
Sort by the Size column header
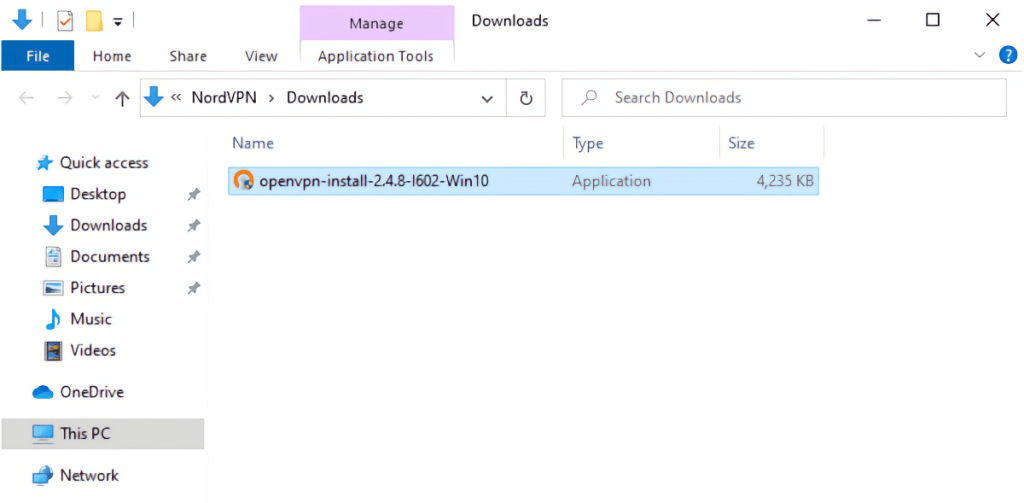(x=741, y=143)
